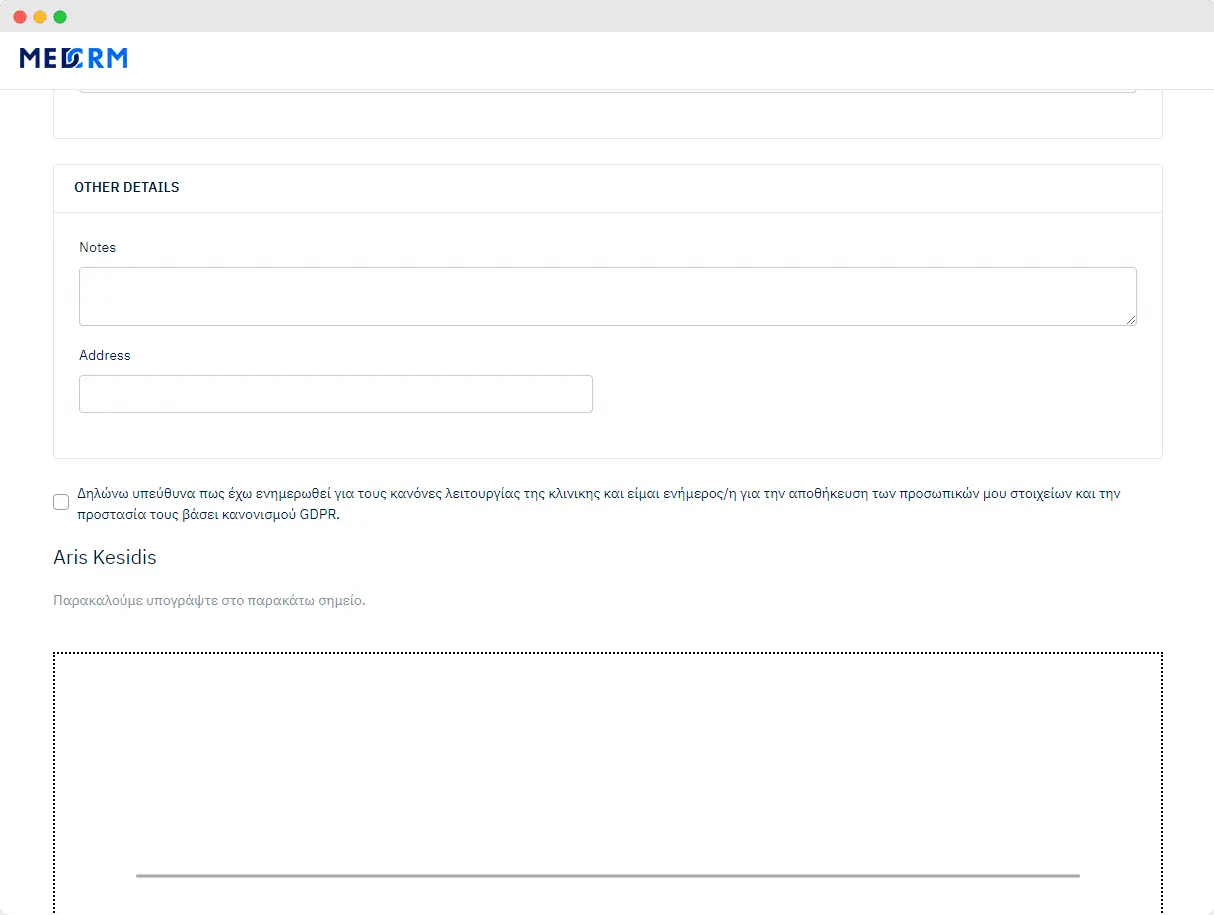Click the gray signature baseline
The width and height of the screenshot is (1214, 915).
tap(607, 876)
